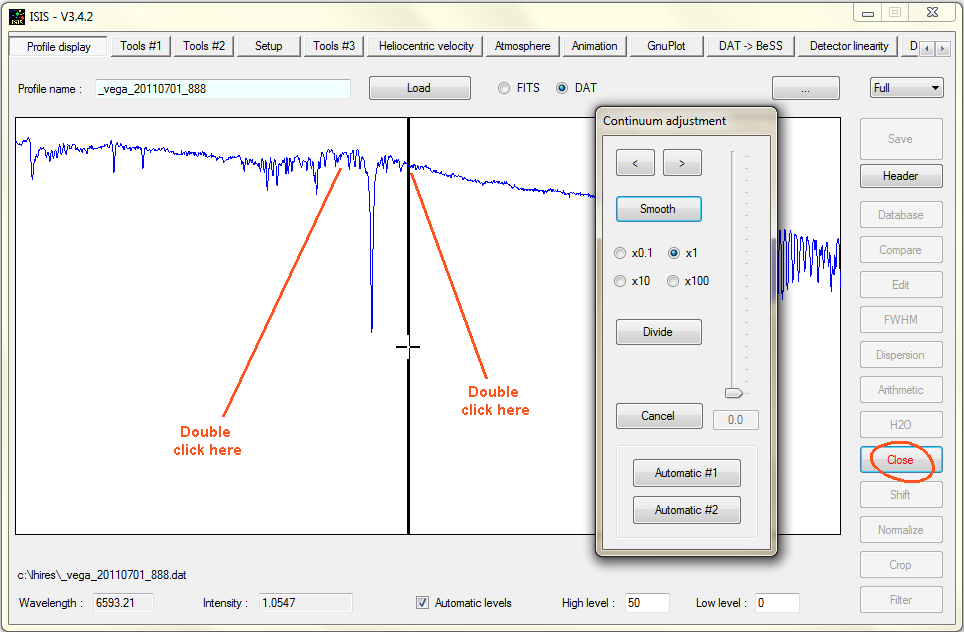This screenshot has height=632, width=964.
Task: Open the Full display mode dropdown
Action: [x=906, y=88]
